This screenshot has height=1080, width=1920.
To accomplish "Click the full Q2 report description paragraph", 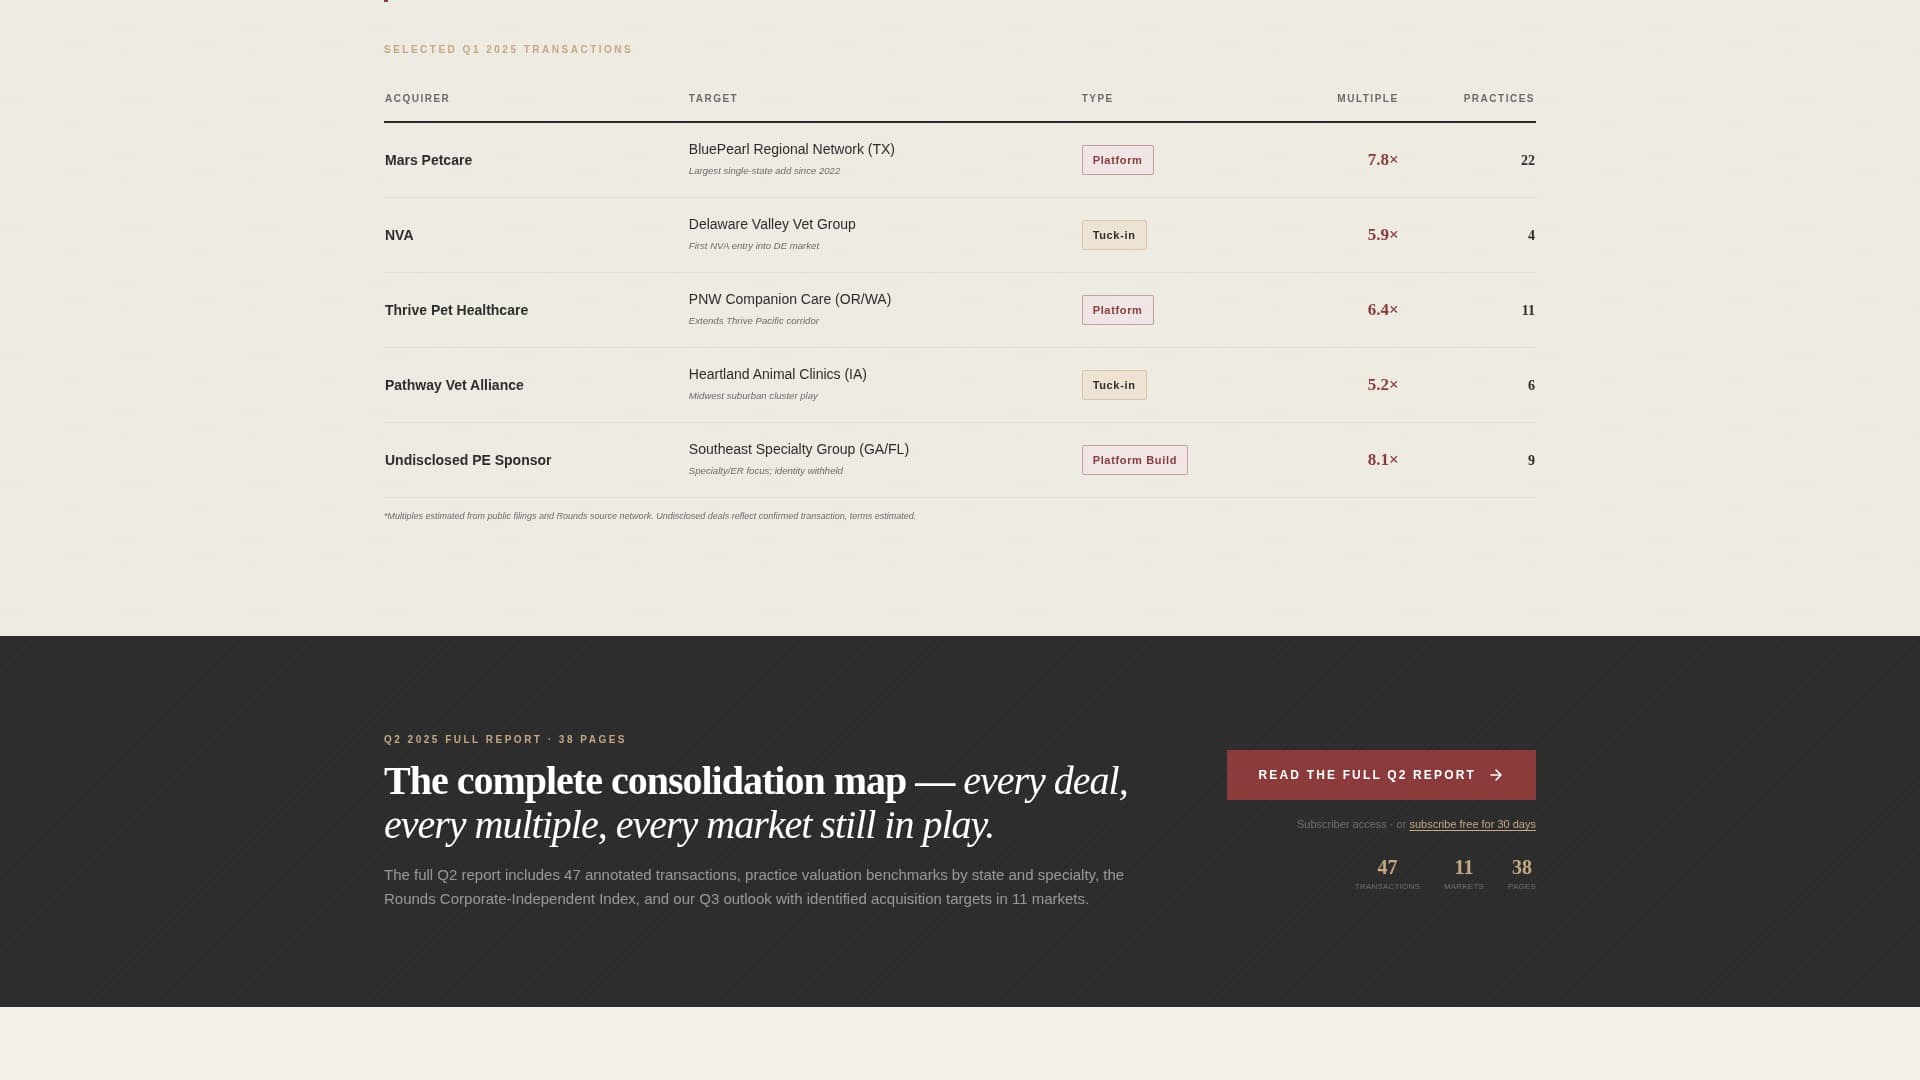I will pos(754,887).
